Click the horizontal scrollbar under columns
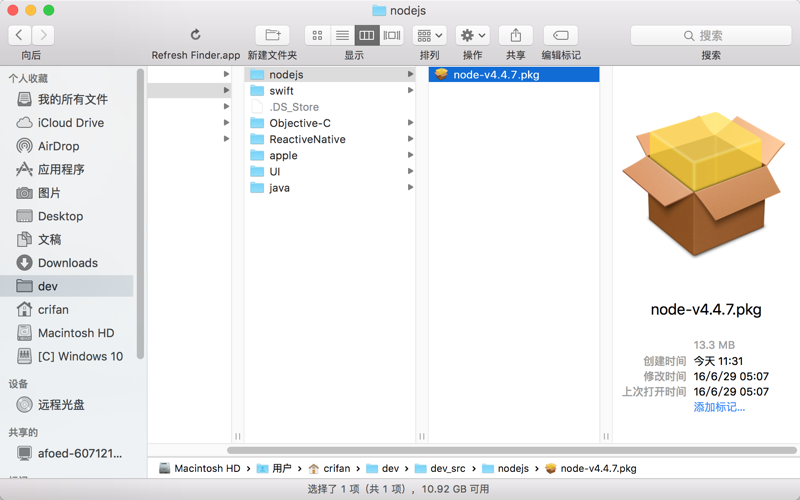 (512, 451)
